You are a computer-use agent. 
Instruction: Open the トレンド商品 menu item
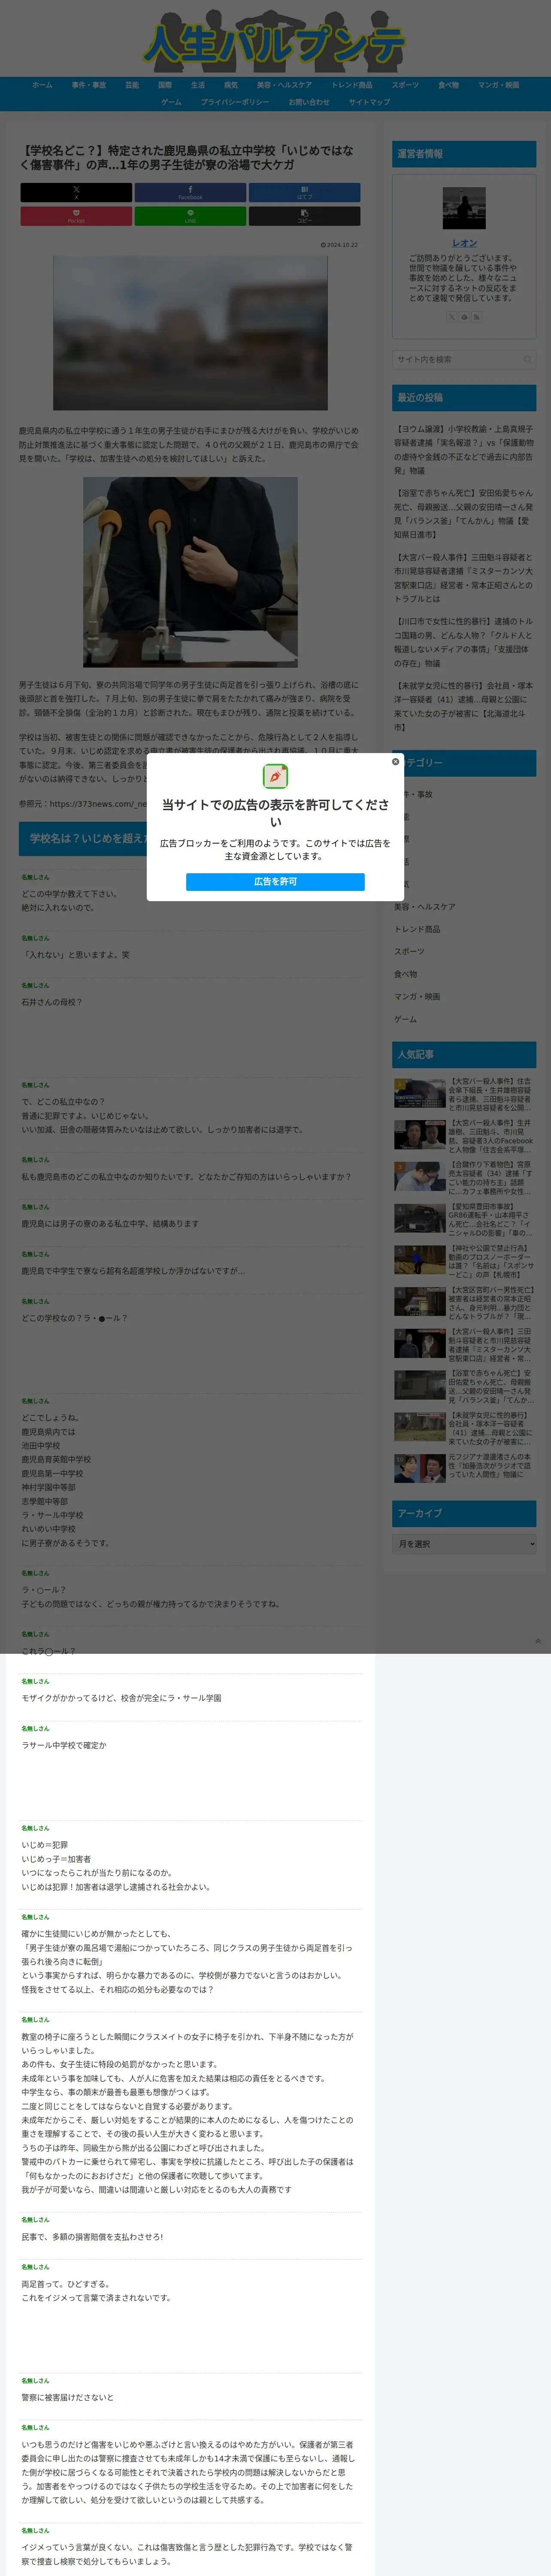pyautogui.click(x=352, y=85)
